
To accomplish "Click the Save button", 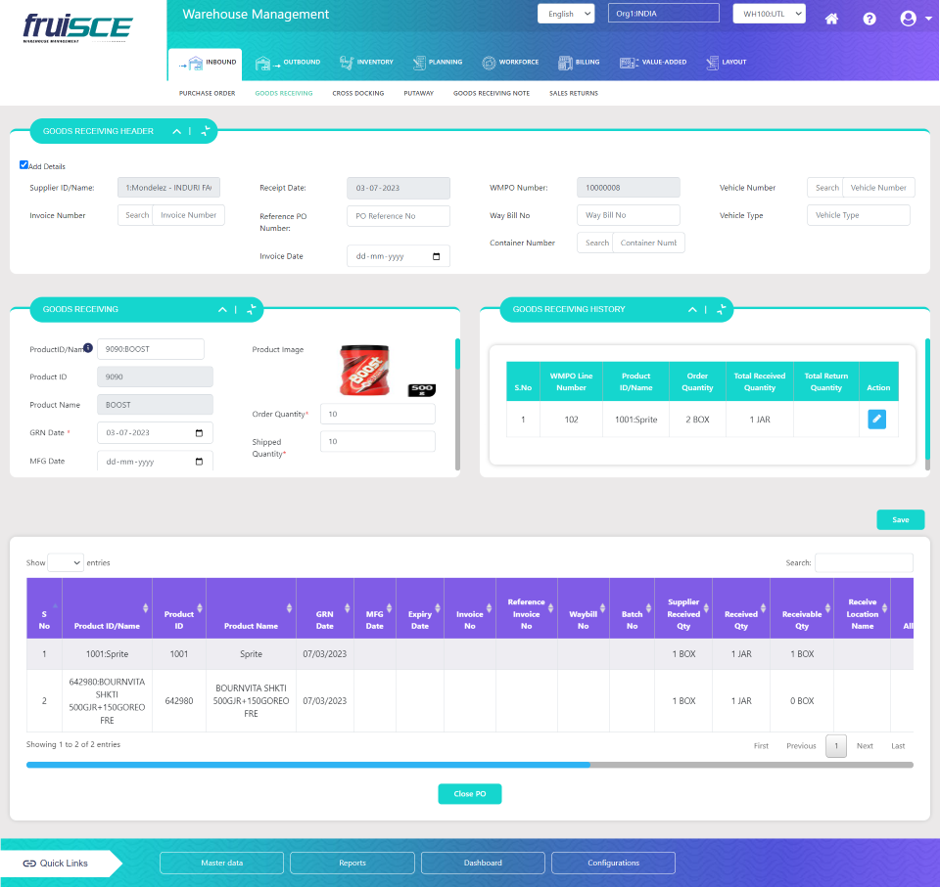I will pos(900,520).
